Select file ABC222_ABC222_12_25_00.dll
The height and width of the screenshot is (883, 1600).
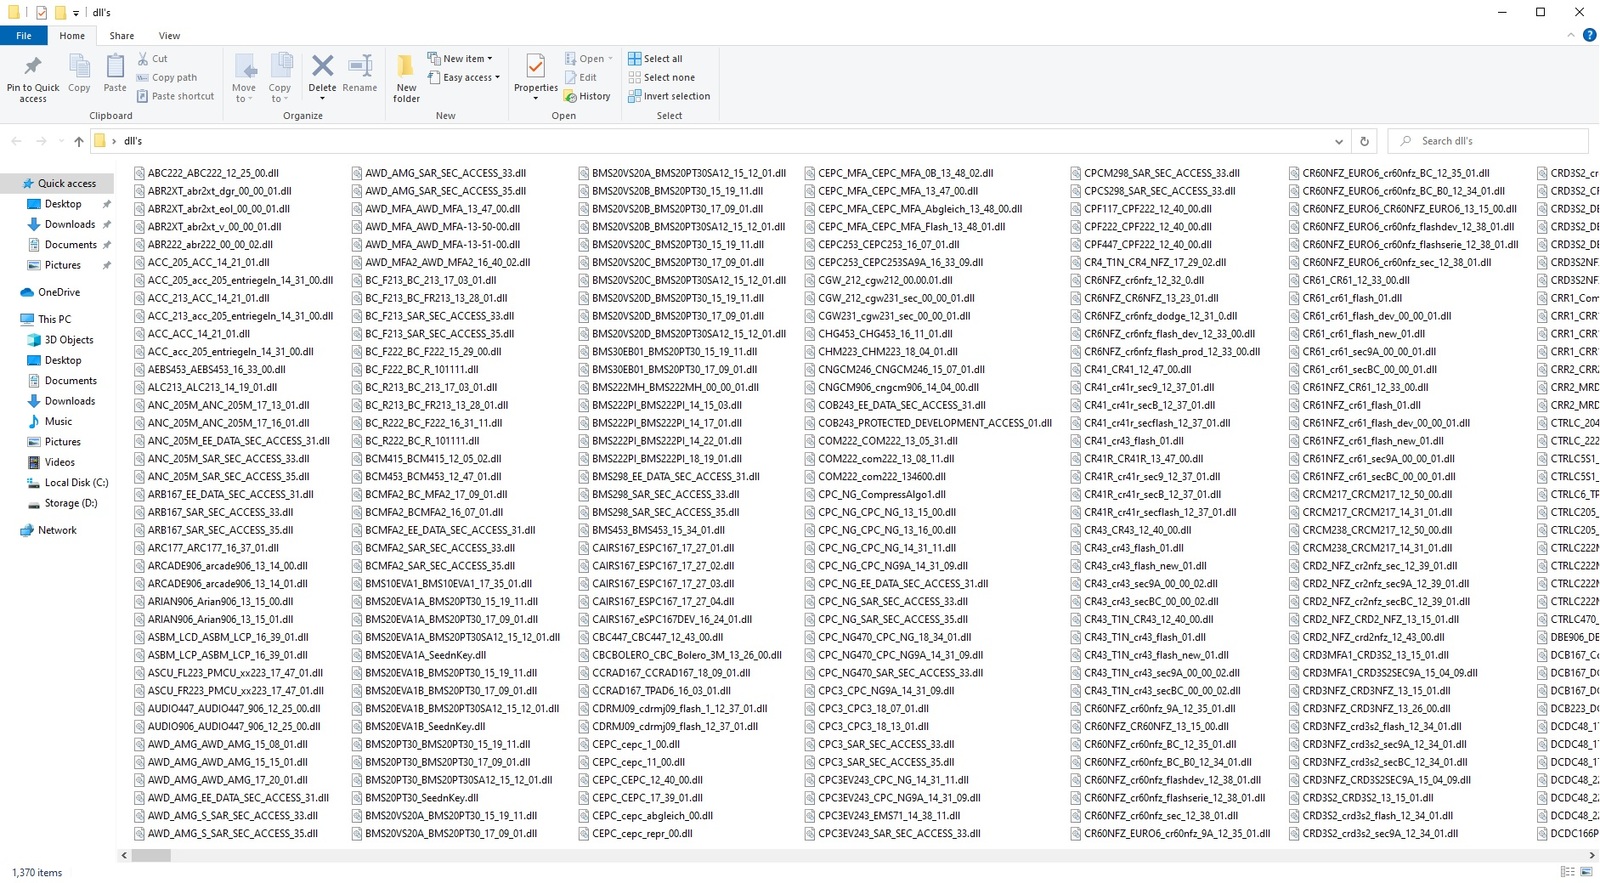point(206,173)
